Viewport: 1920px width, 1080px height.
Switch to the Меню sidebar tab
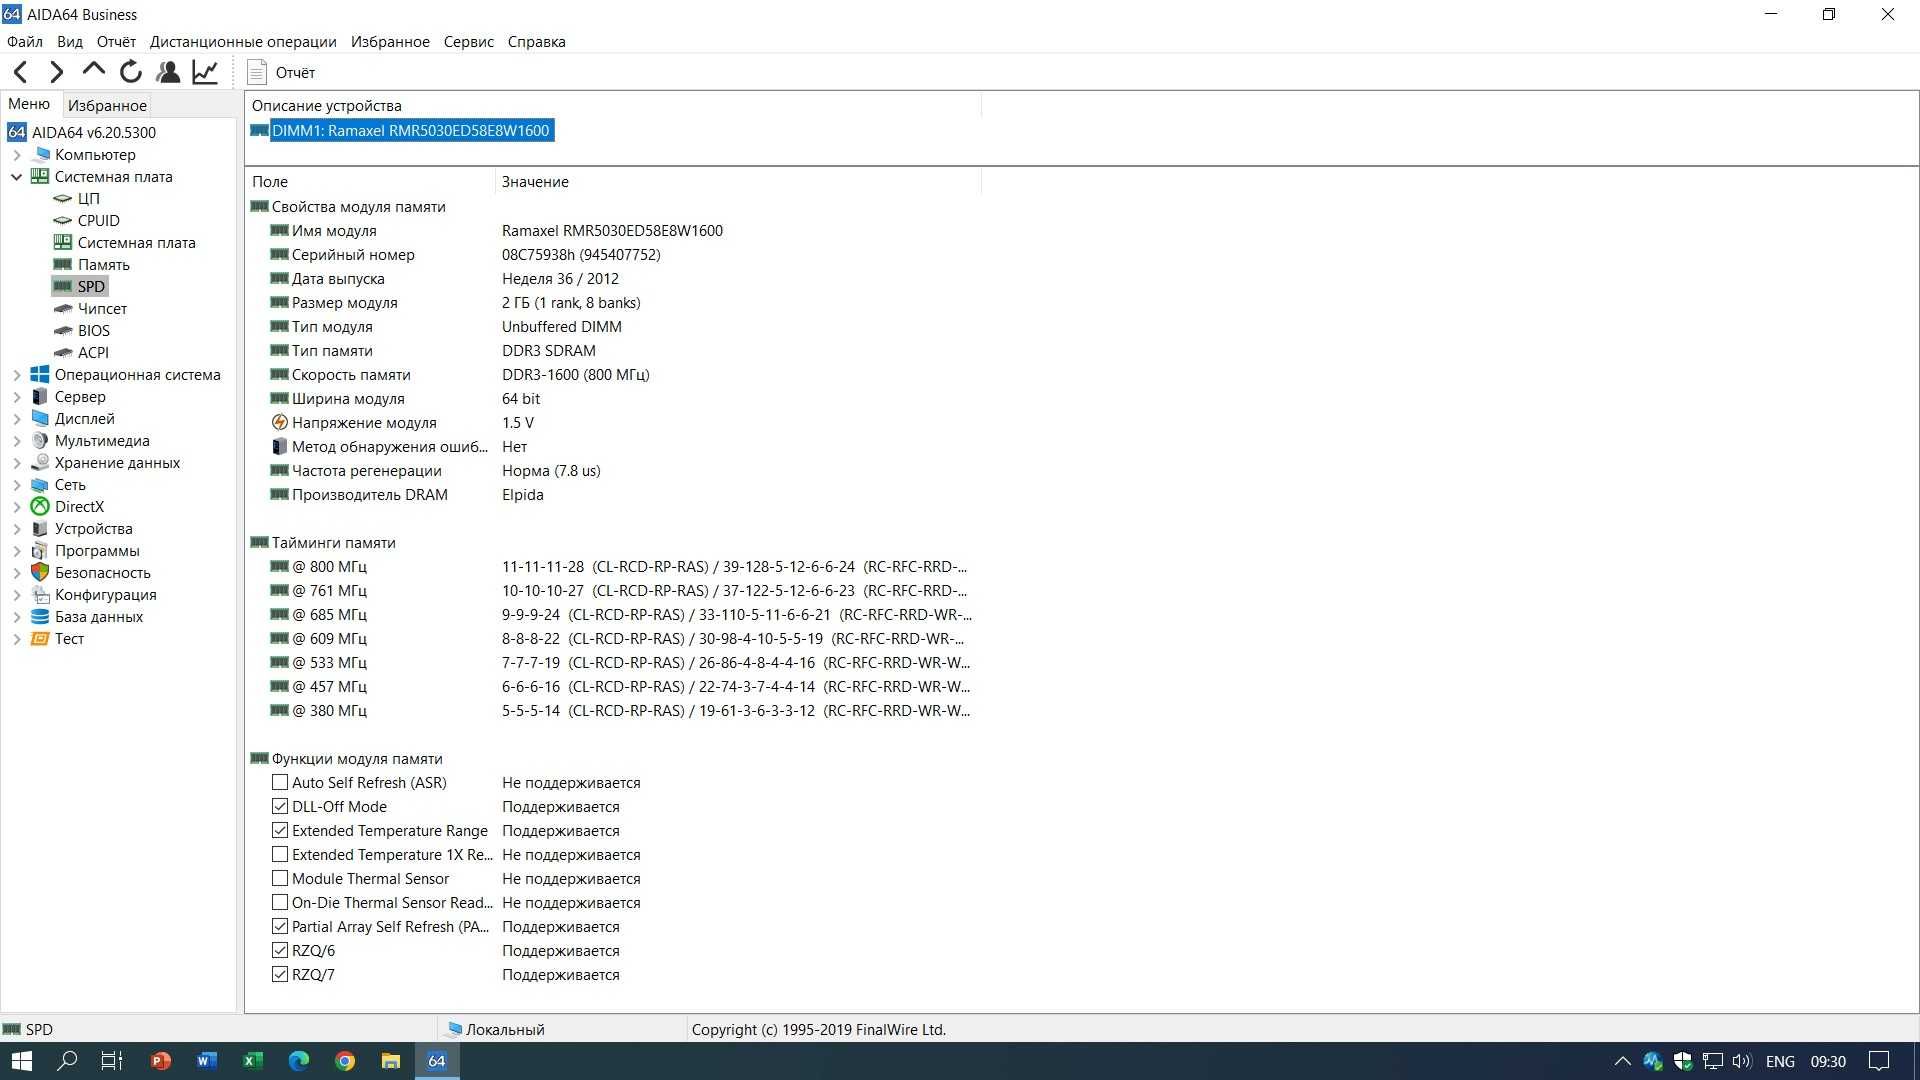29,104
